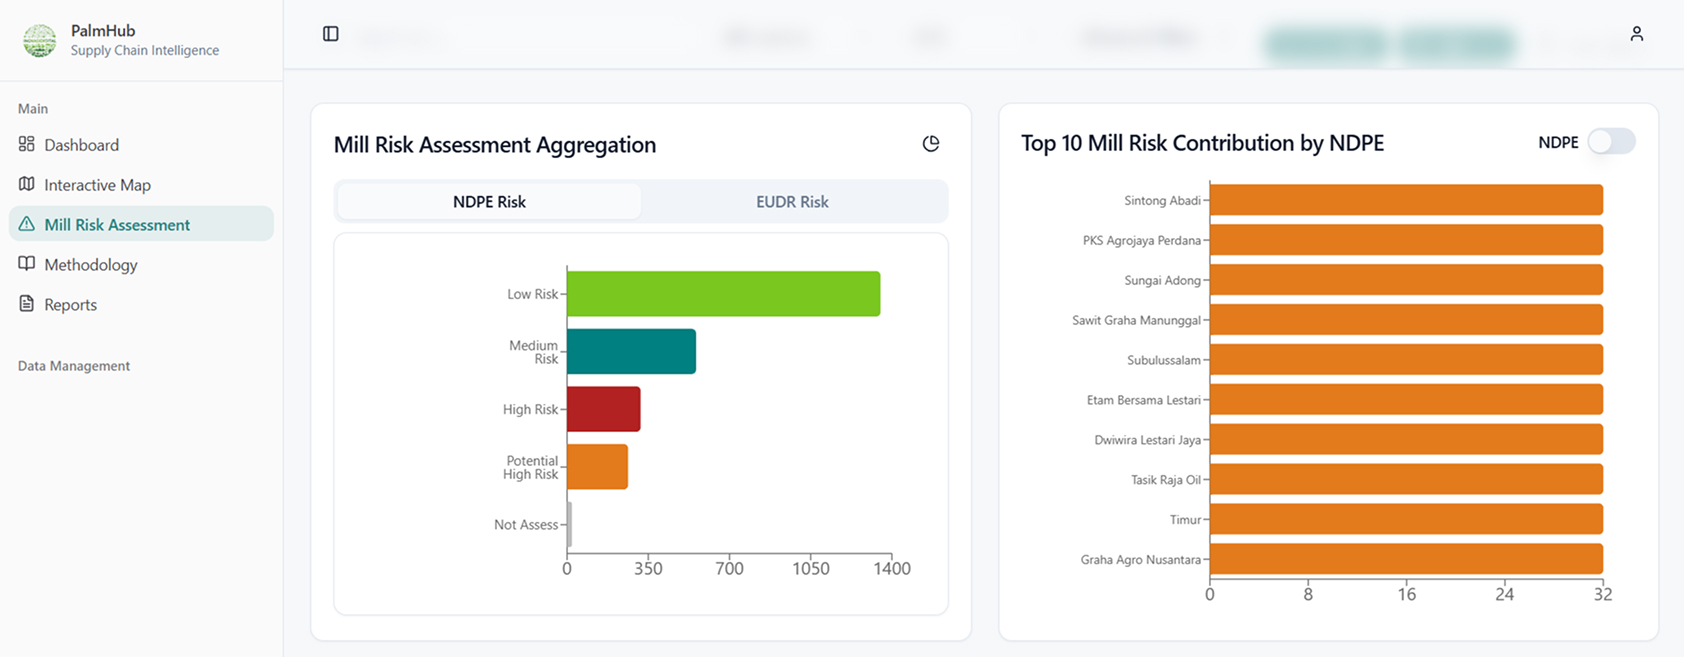This screenshot has height=657, width=1684.
Task: Switch to the EUDR Risk tab
Action: [792, 202]
